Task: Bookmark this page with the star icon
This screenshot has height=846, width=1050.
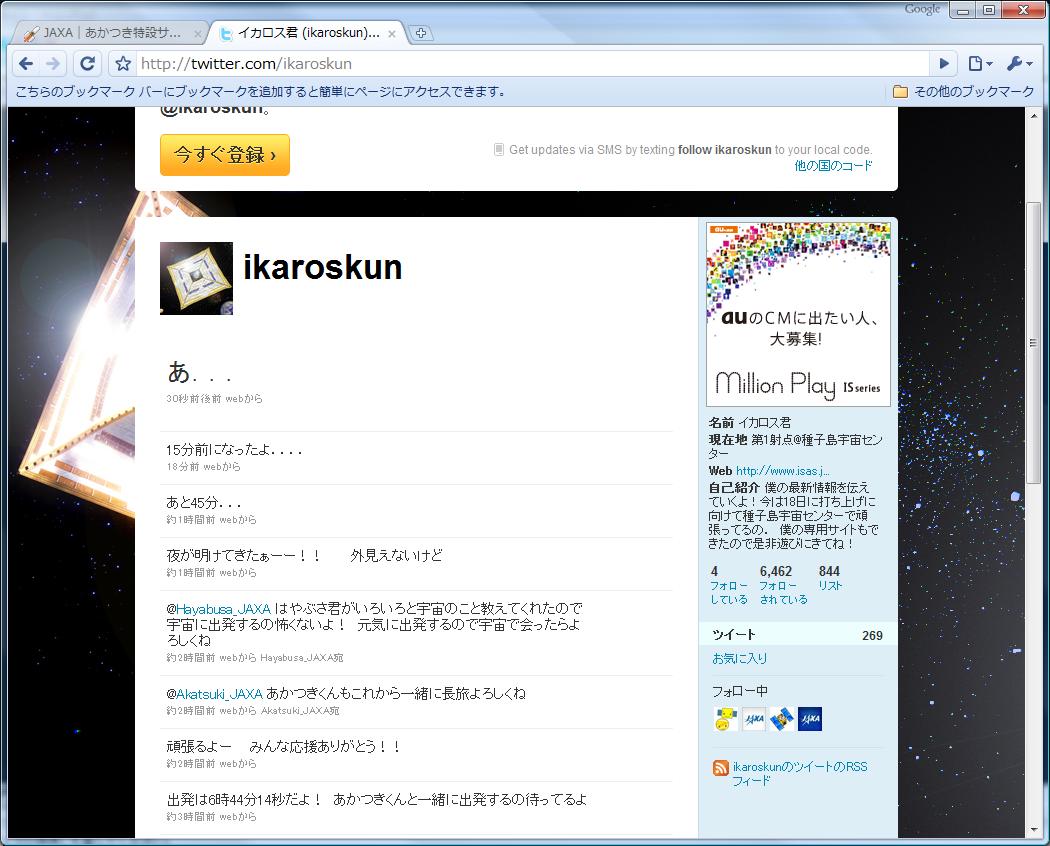Action: (x=123, y=64)
